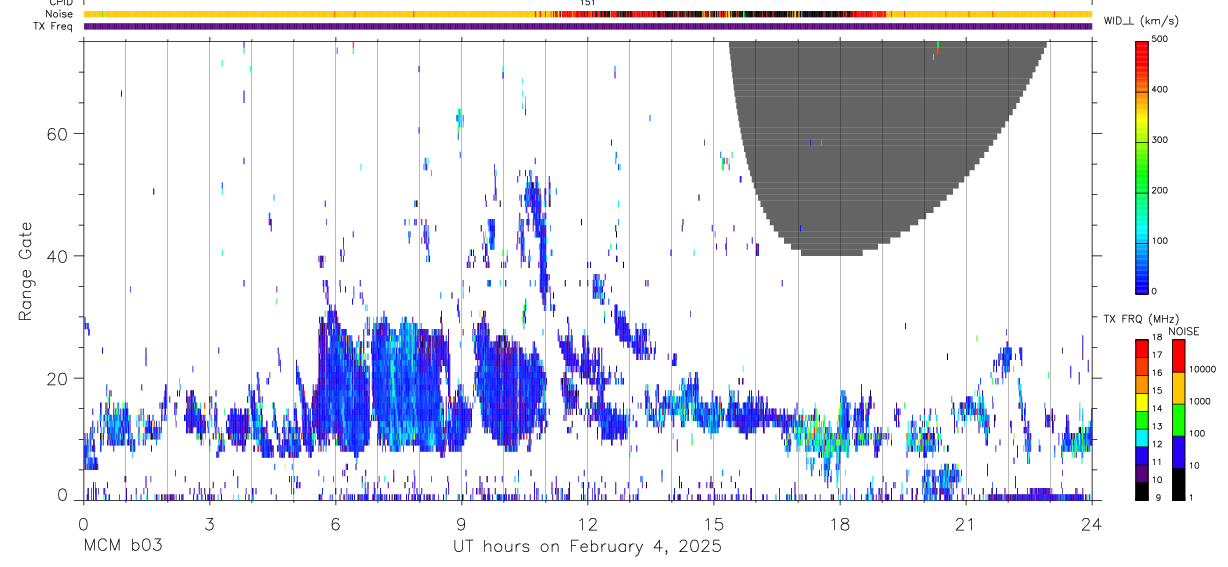1228x567 pixels.
Task: Click the blue 100 swatch in NOISE legend
Action: [x=1178, y=452]
